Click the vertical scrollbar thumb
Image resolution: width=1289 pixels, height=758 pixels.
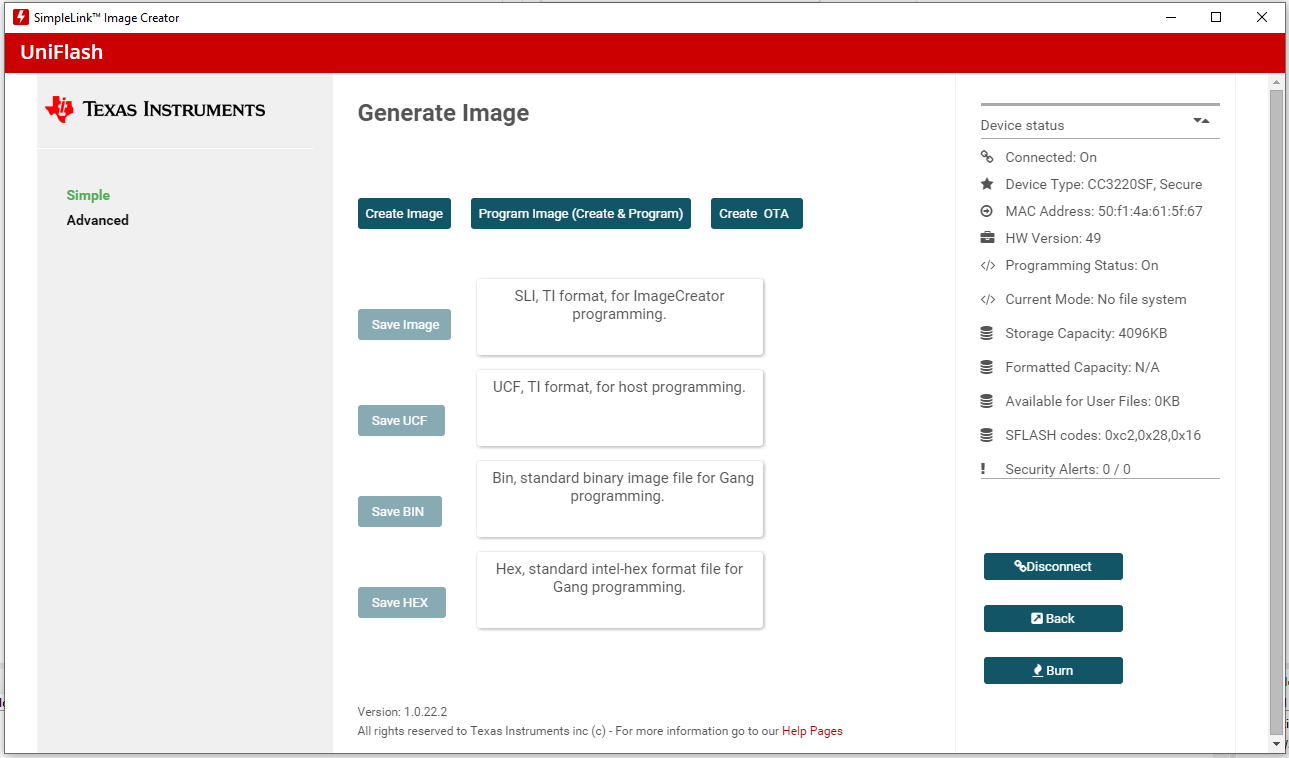pos(1276,411)
